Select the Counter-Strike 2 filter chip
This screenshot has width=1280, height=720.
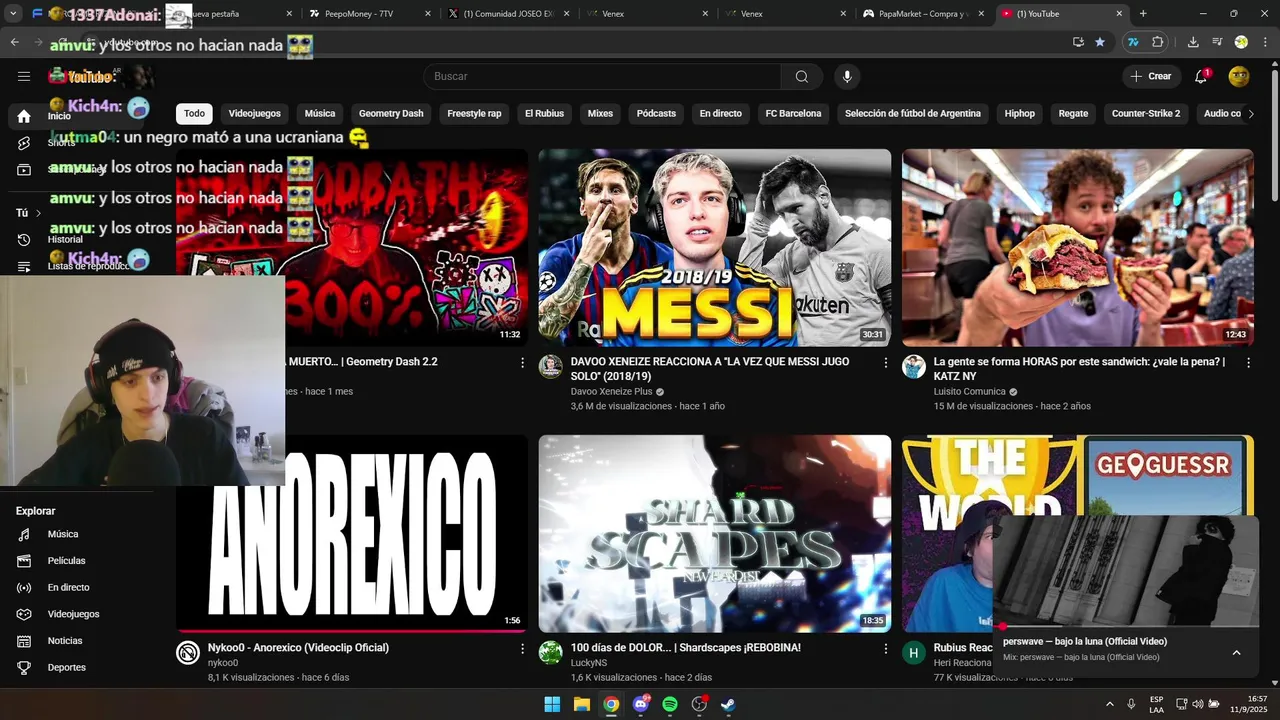point(1146,113)
